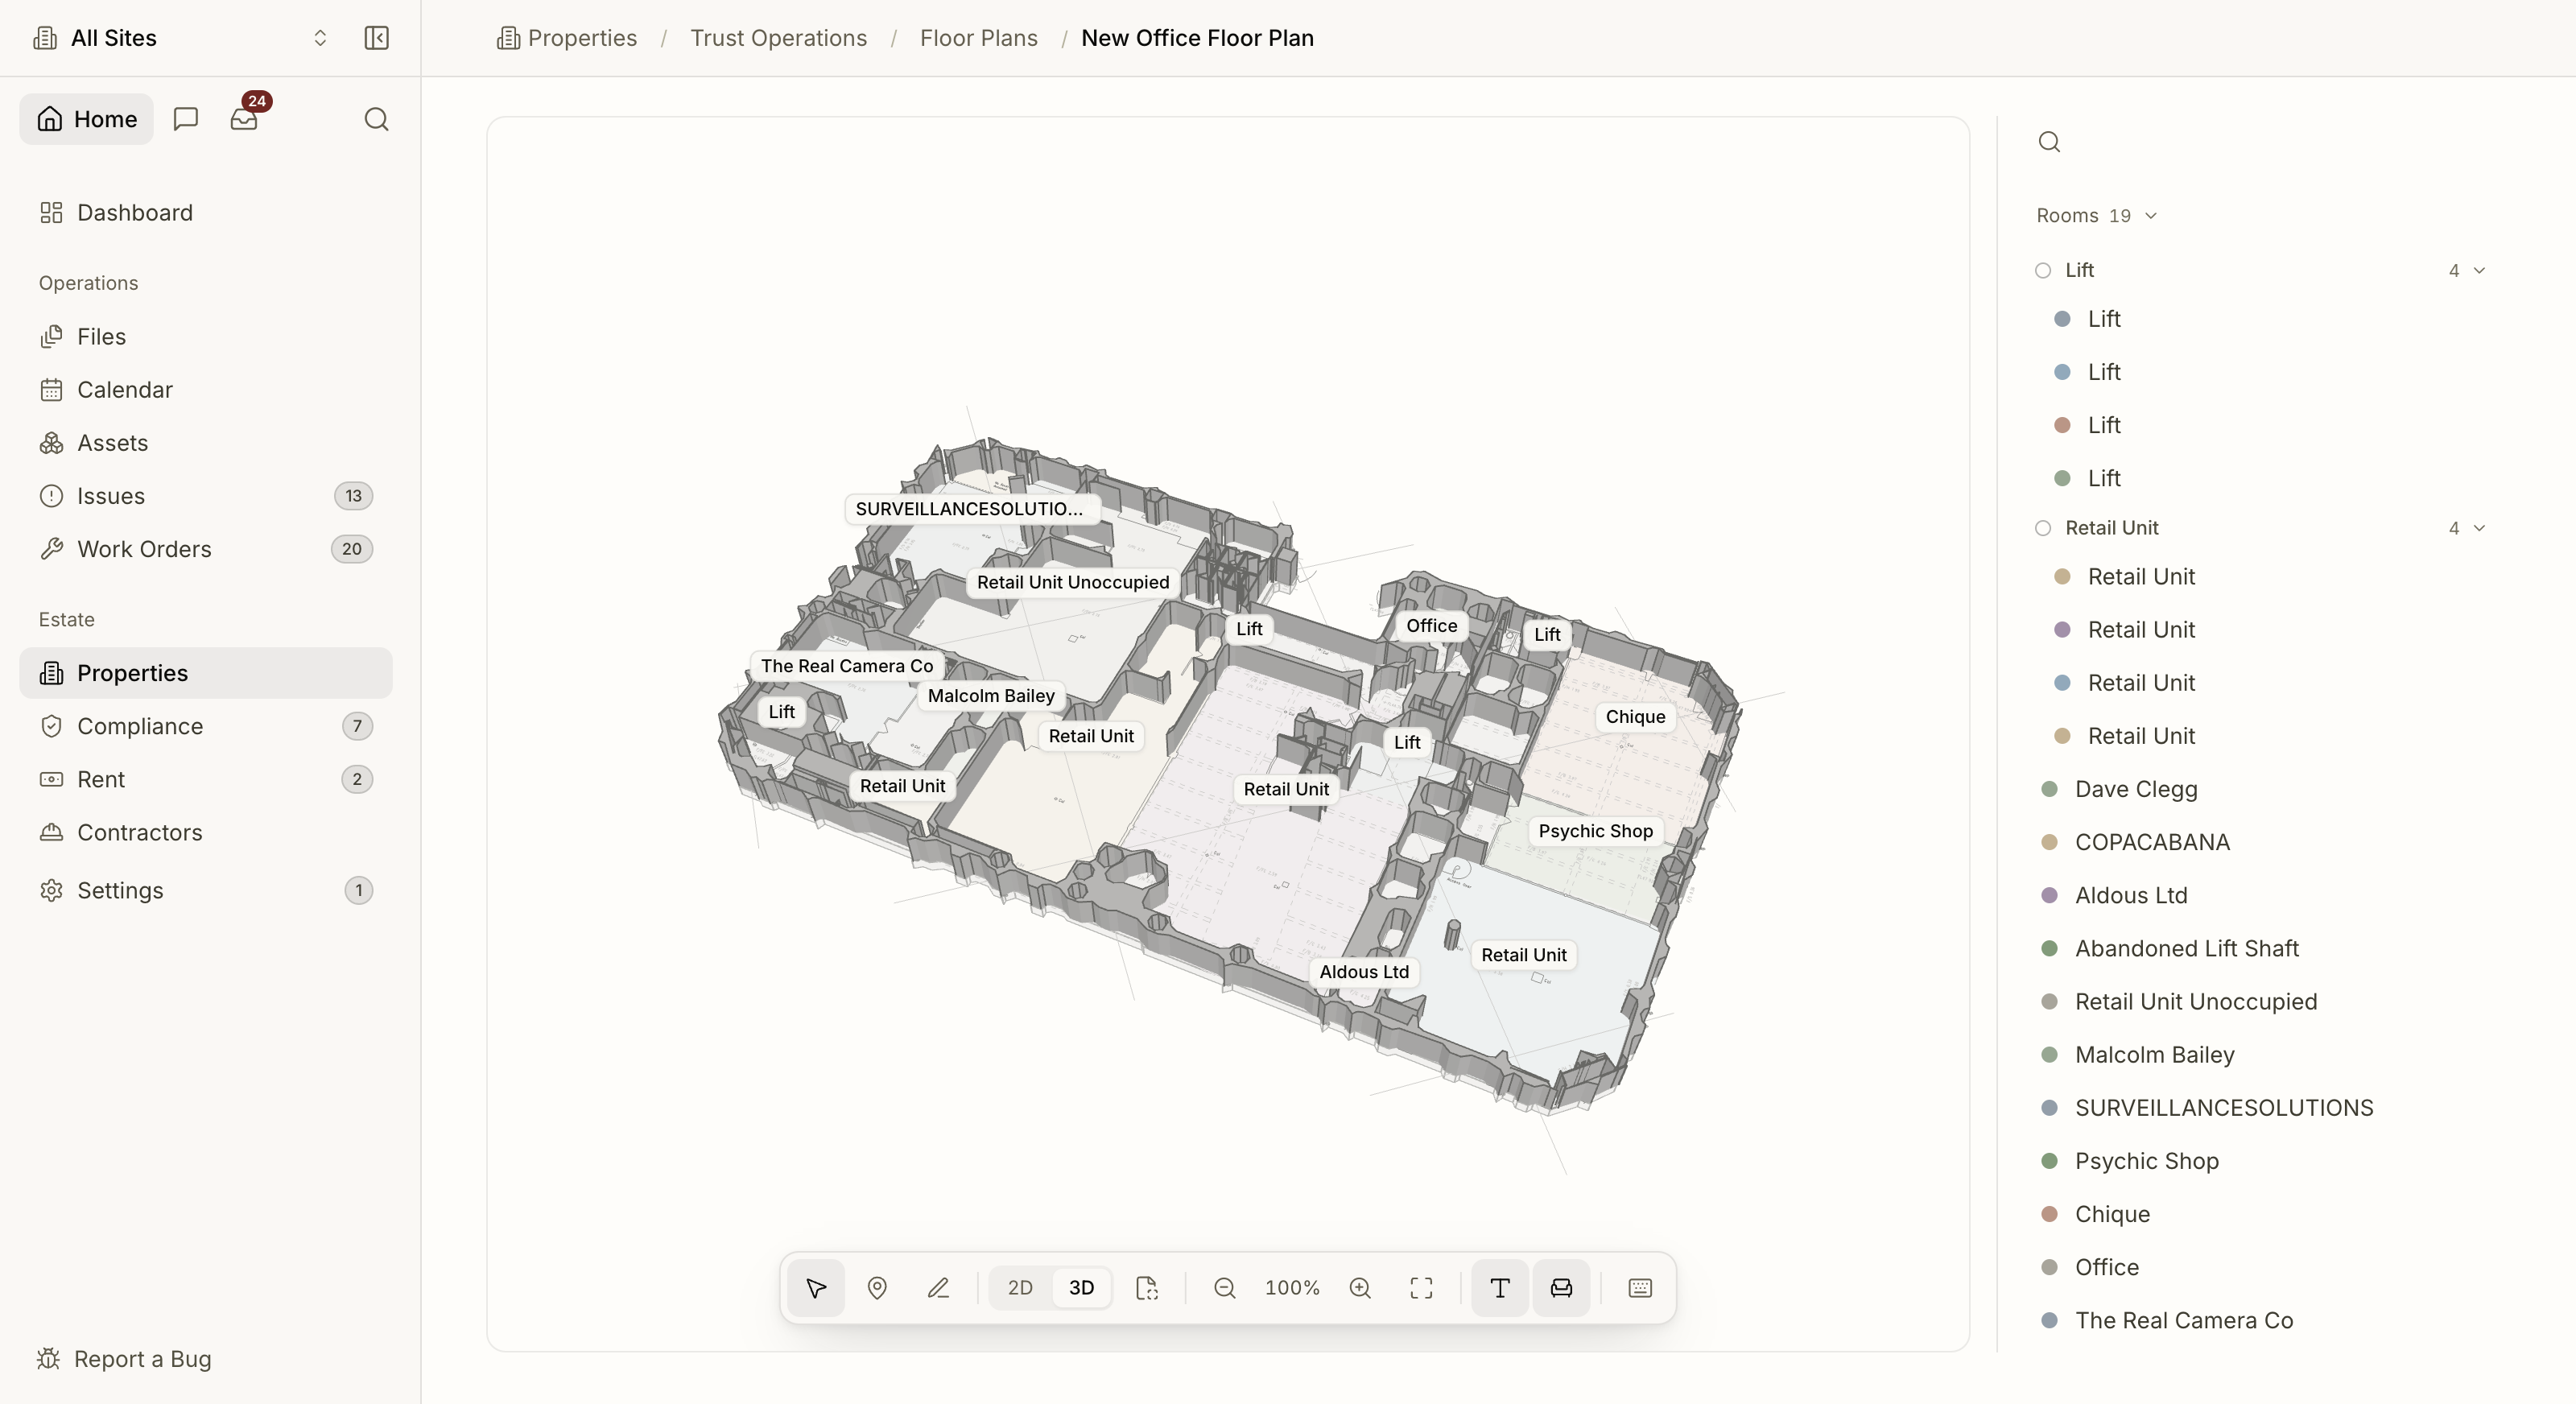Go to Home
2576x1404 pixels.
[86, 119]
